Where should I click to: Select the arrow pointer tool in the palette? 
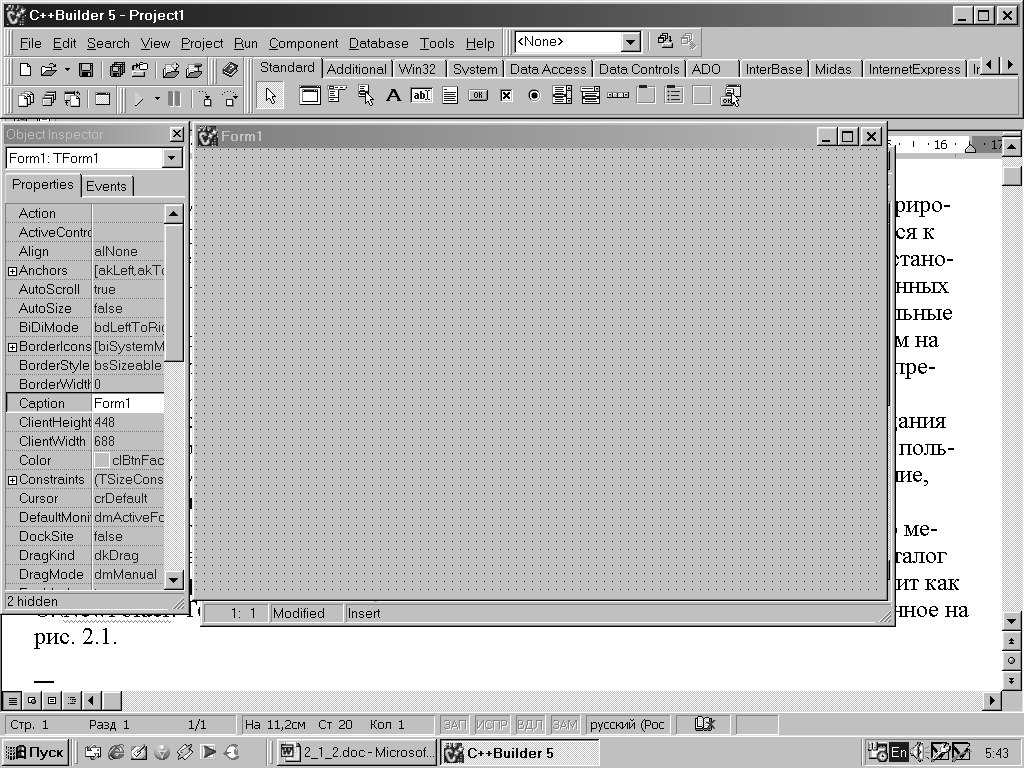tap(270, 97)
